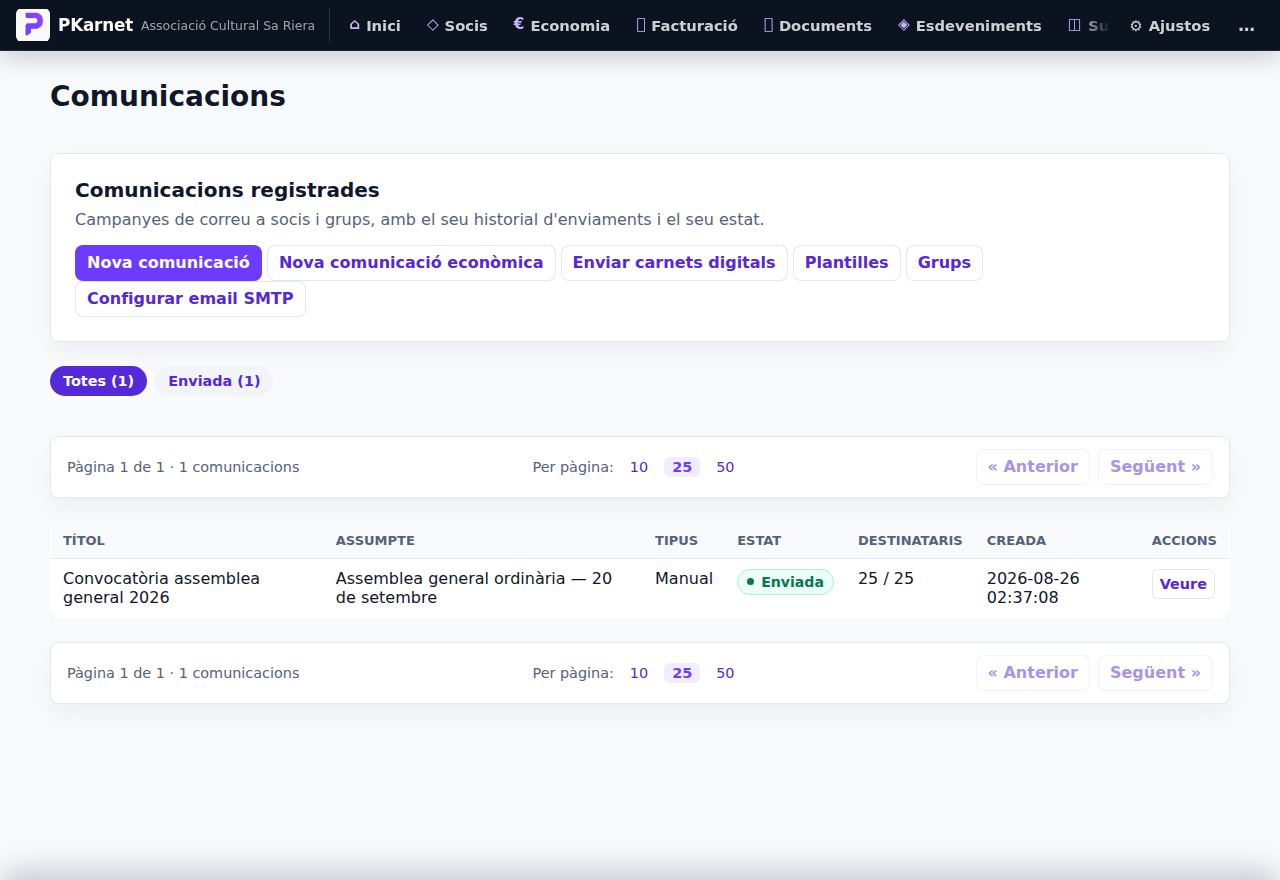Screen dimensions: 1280x880
Task: Open the Socis menu
Action: click(x=457, y=26)
